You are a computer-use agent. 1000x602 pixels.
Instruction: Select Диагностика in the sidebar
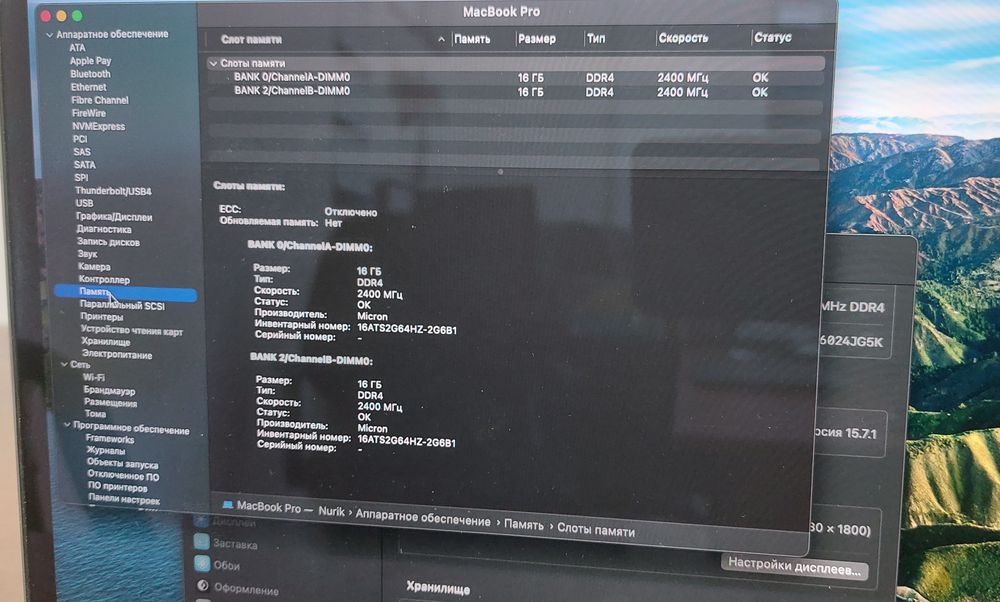(104, 229)
